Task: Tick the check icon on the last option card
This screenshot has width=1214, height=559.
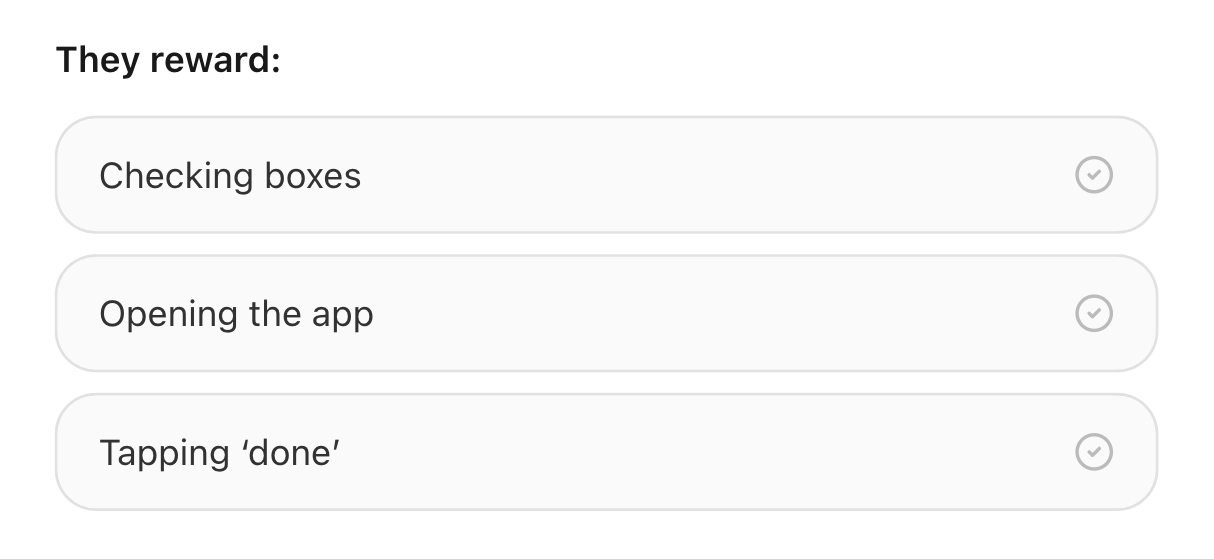Action: [1093, 451]
